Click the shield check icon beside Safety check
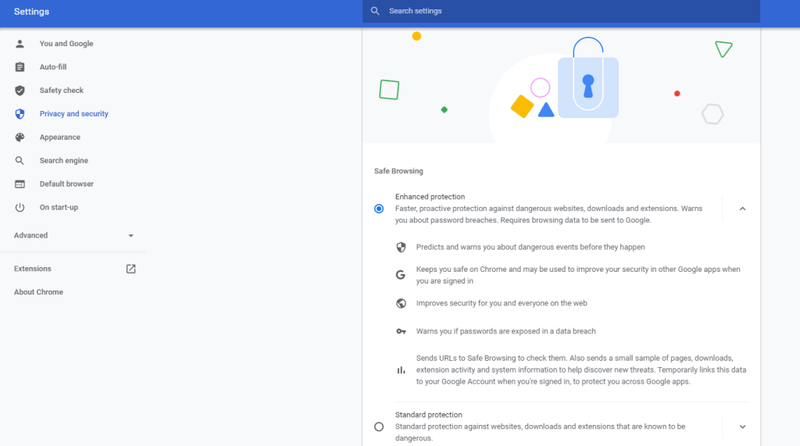Screen dimensions: 800x446 point(19,90)
